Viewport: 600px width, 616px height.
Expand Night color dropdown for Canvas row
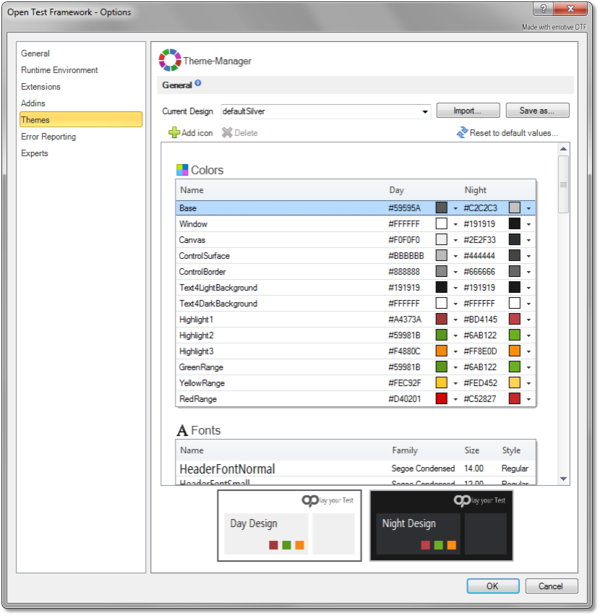pos(529,240)
